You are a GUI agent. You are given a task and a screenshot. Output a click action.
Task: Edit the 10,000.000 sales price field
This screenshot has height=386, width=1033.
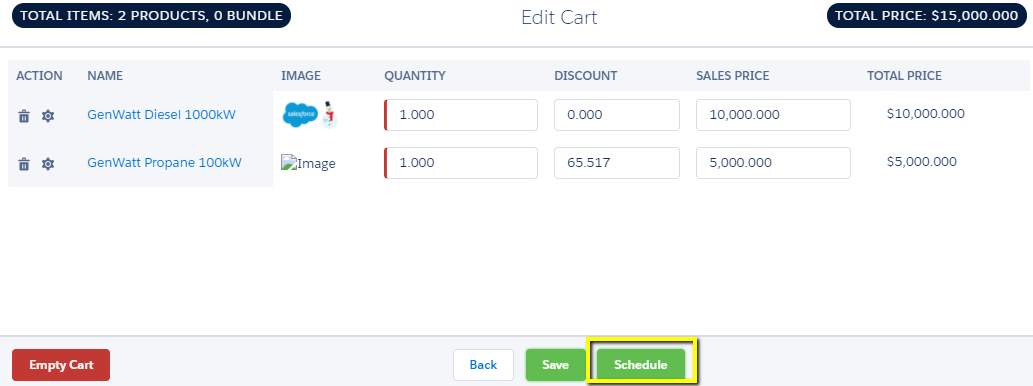tap(773, 115)
